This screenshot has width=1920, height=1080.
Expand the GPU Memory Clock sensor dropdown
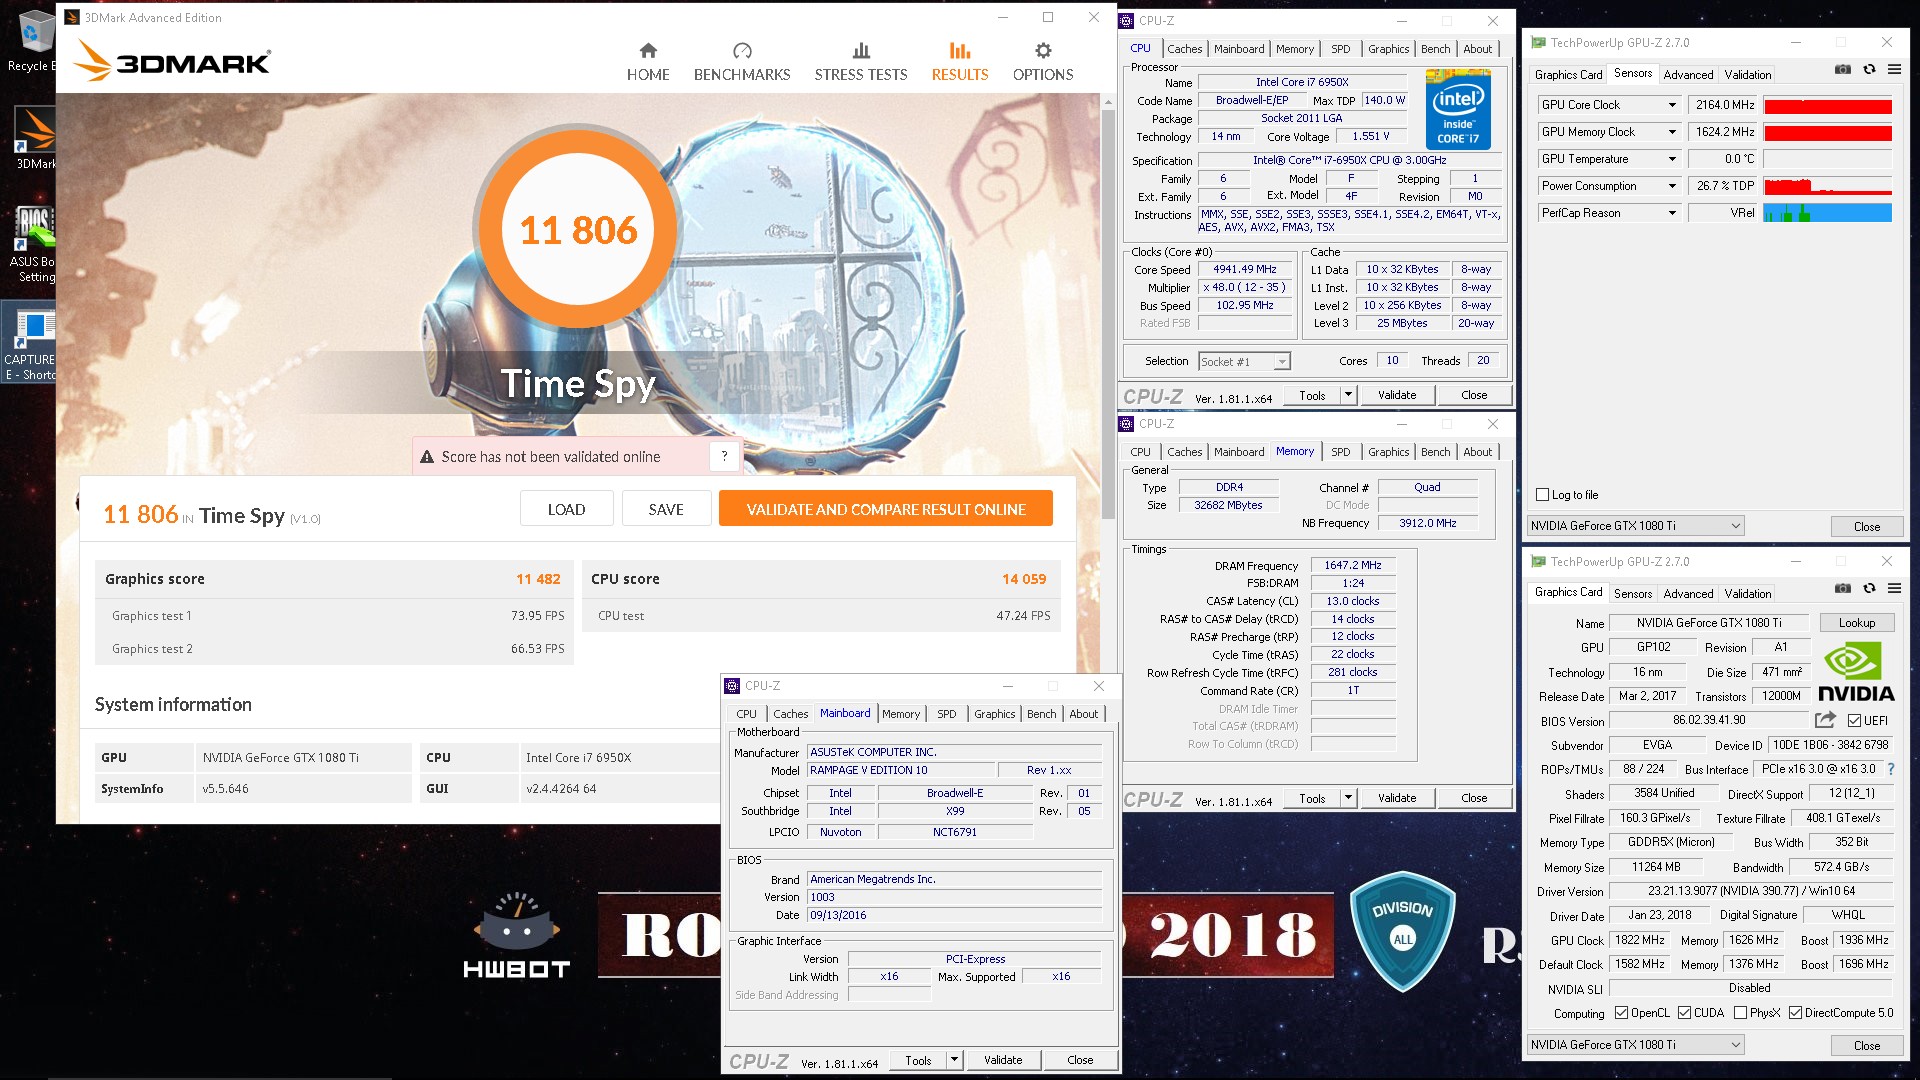1671,132
